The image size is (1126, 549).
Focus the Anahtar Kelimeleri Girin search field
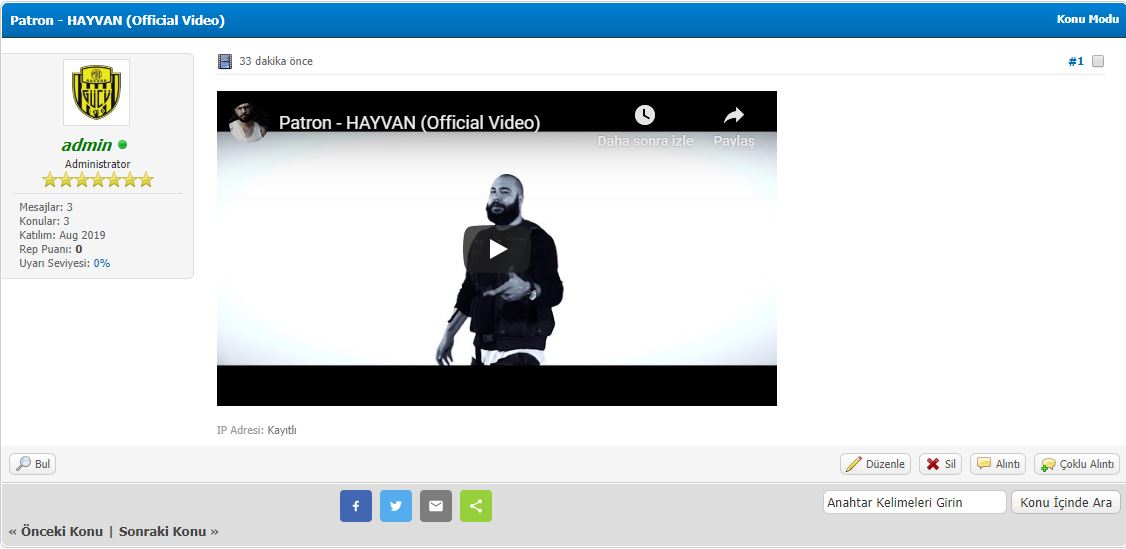point(914,502)
